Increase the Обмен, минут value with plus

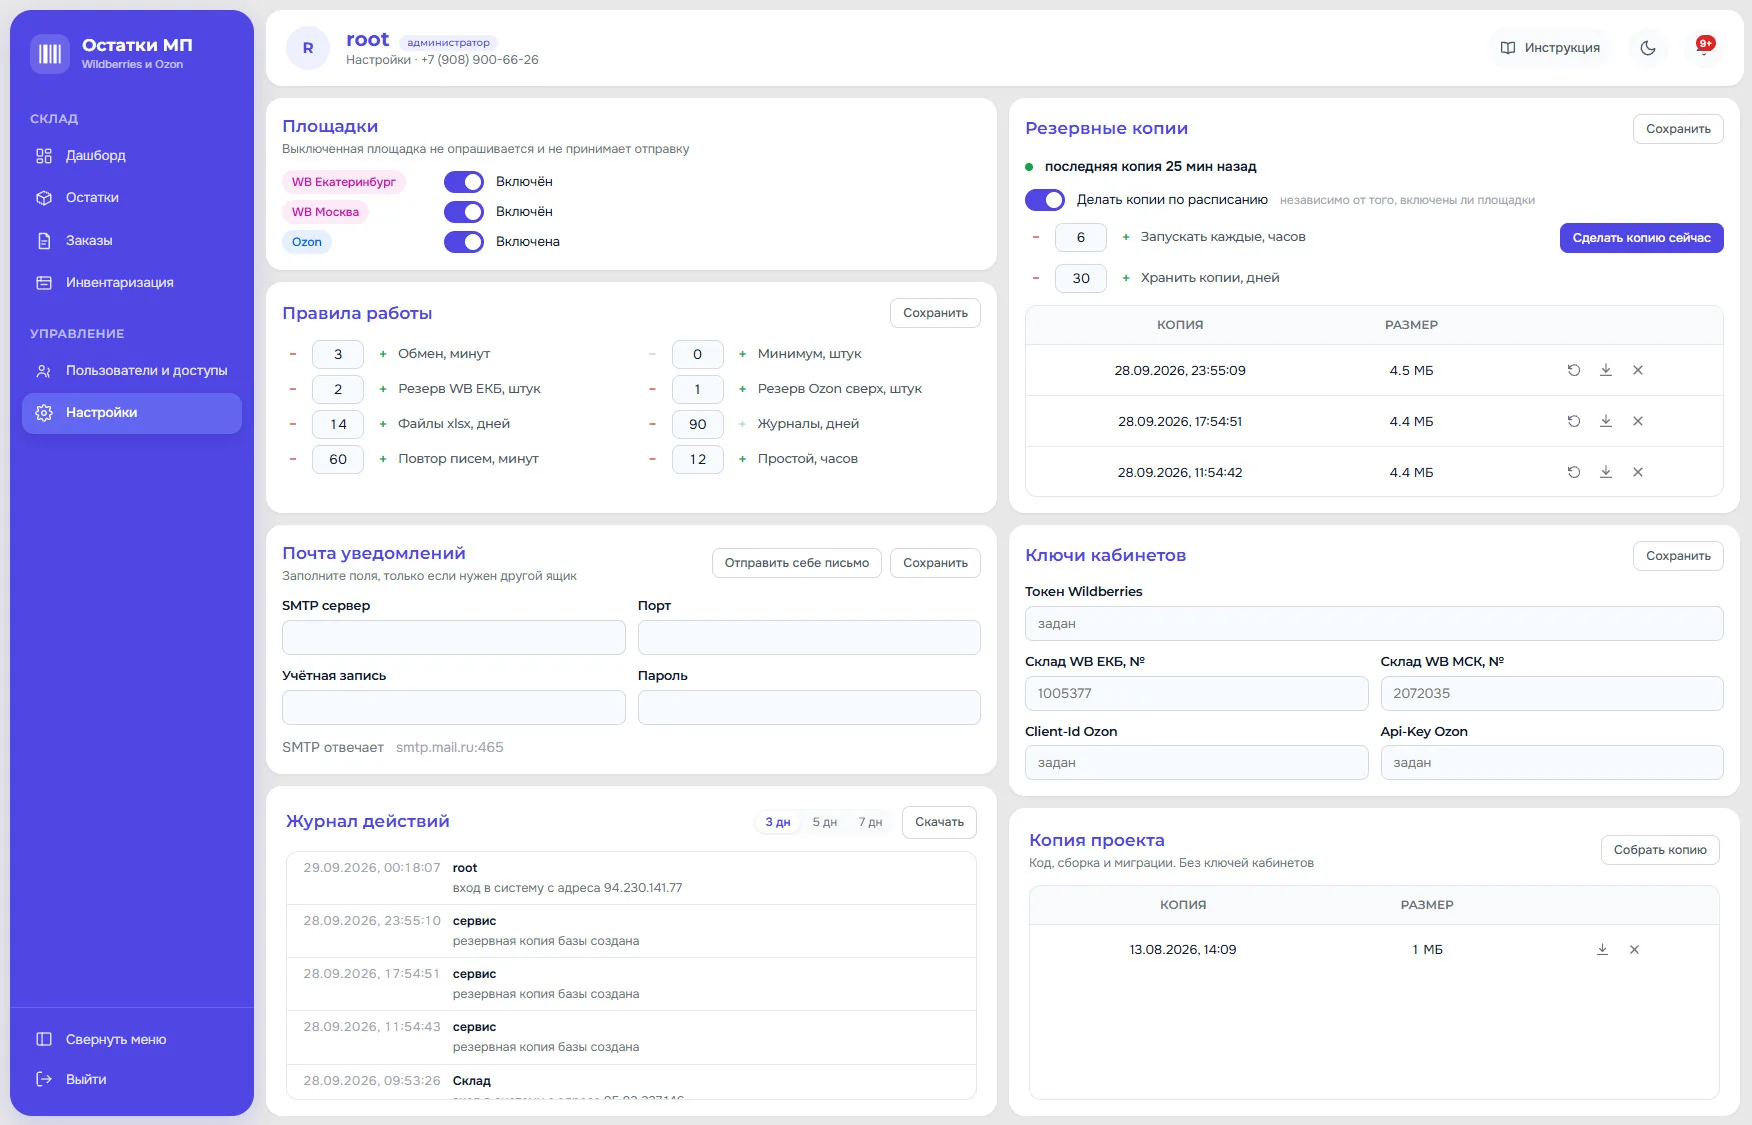(x=383, y=354)
